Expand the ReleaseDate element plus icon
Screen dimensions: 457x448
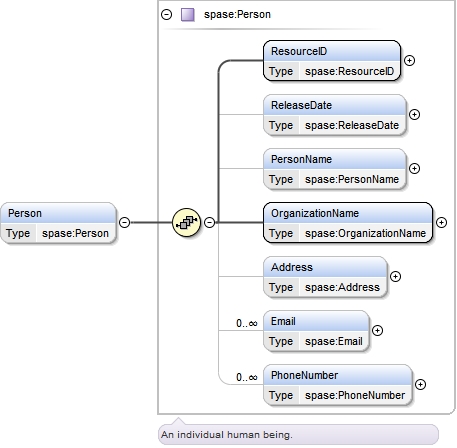pyautogui.click(x=414, y=114)
